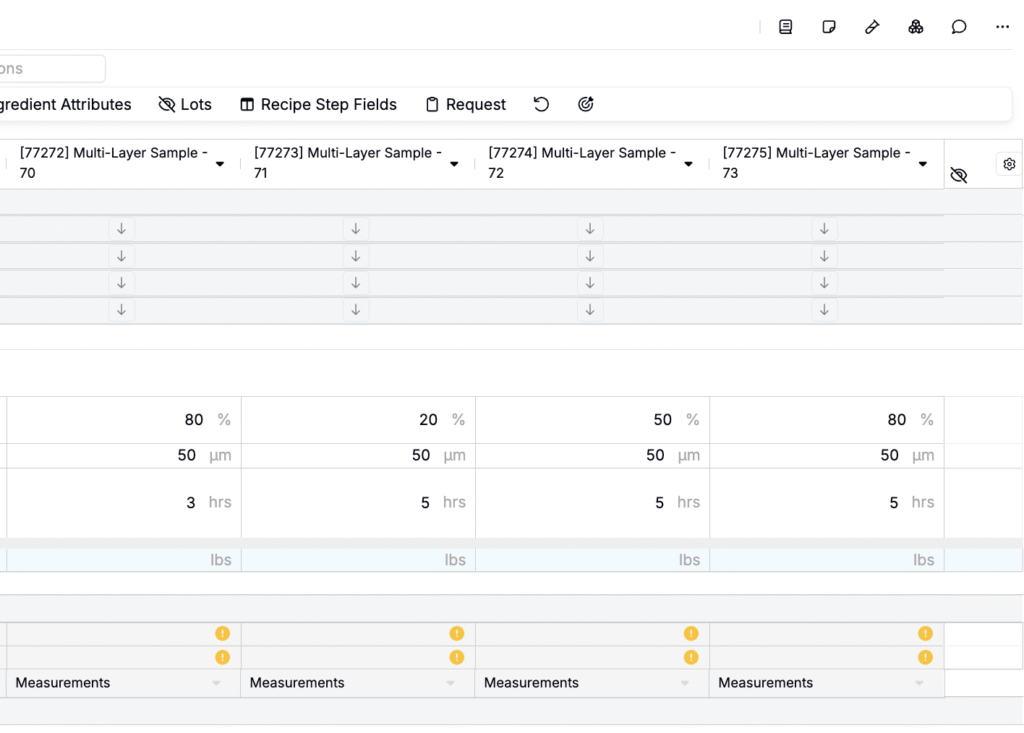Open the [77275] Multi-Layer Sample - 73 dropdown

tap(923, 164)
